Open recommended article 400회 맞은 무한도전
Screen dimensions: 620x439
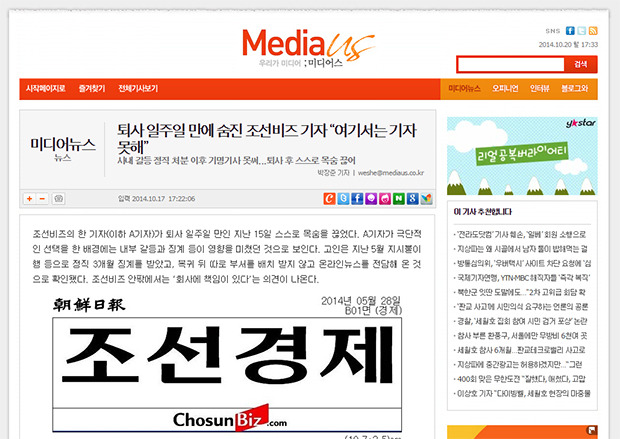[x=522, y=379]
